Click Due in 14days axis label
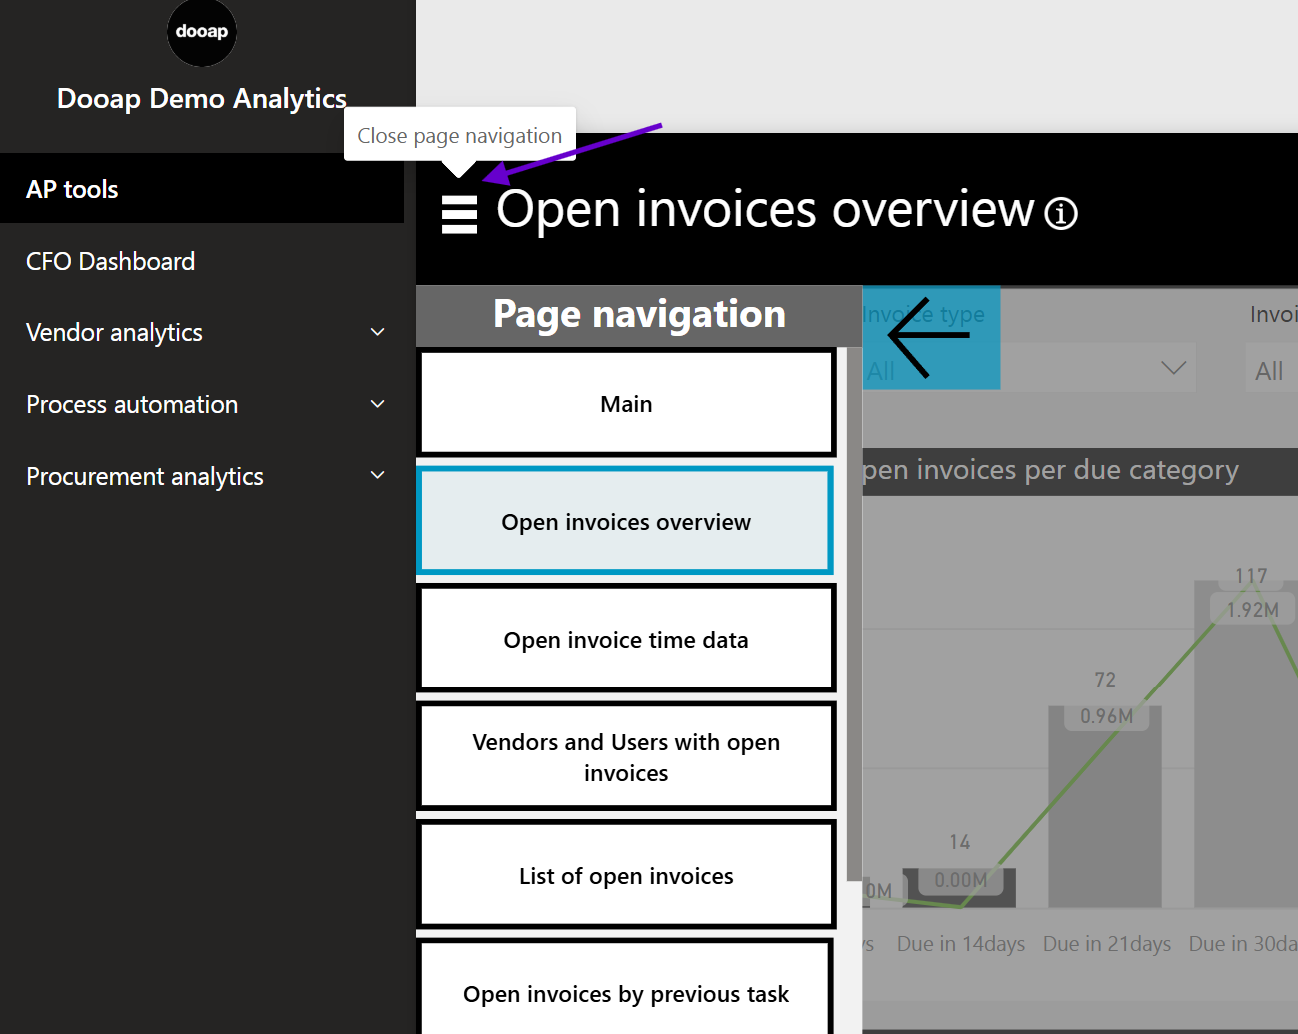1298x1034 pixels. [x=961, y=944]
